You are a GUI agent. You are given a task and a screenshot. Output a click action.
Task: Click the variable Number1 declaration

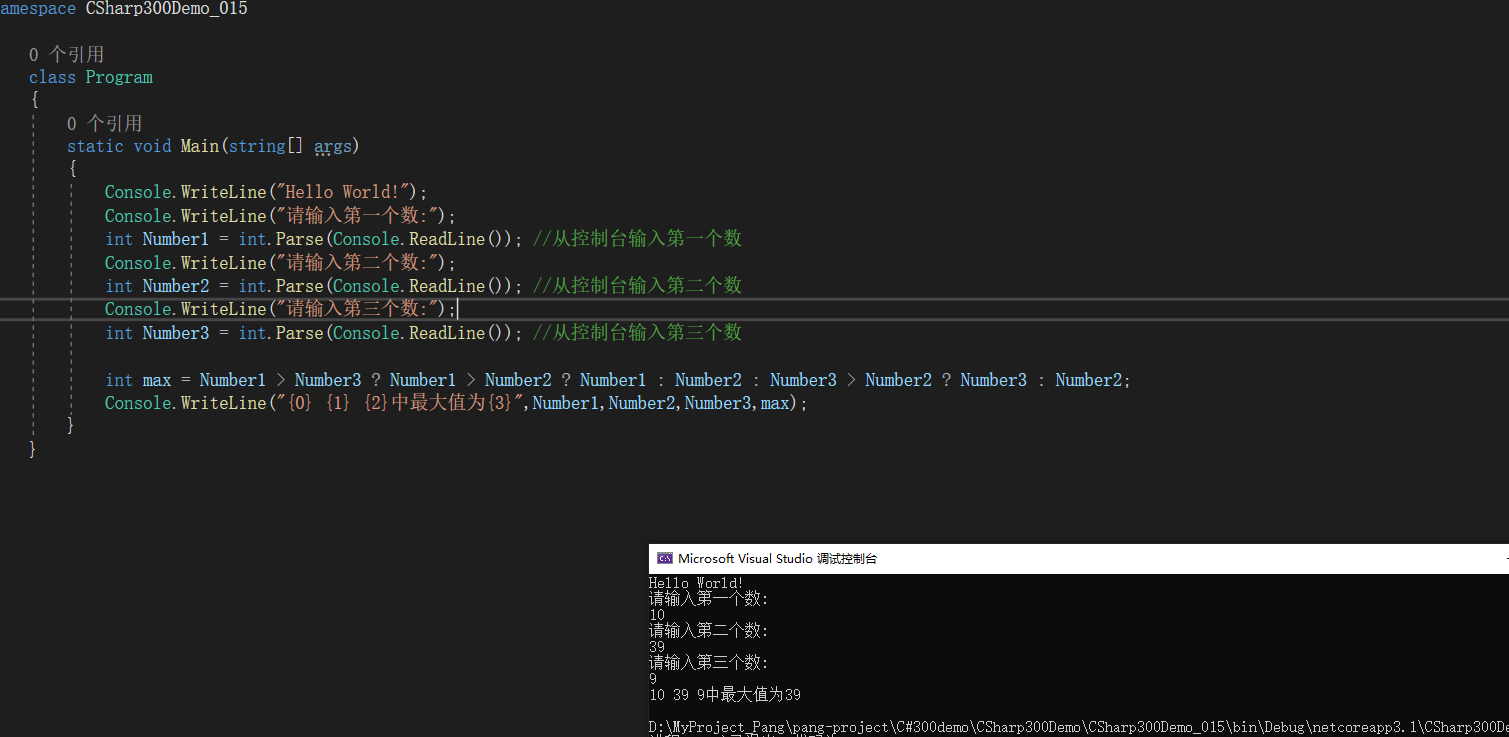coord(175,238)
